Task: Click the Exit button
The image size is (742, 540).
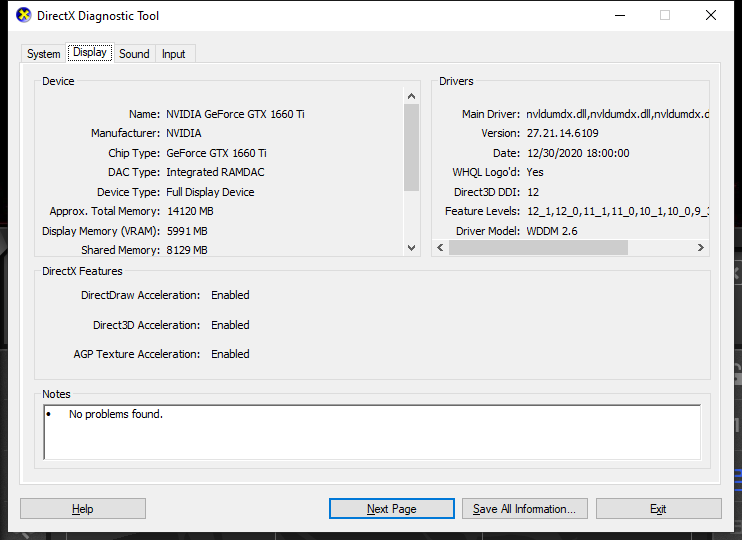Action: pyautogui.click(x=659, y=509)
